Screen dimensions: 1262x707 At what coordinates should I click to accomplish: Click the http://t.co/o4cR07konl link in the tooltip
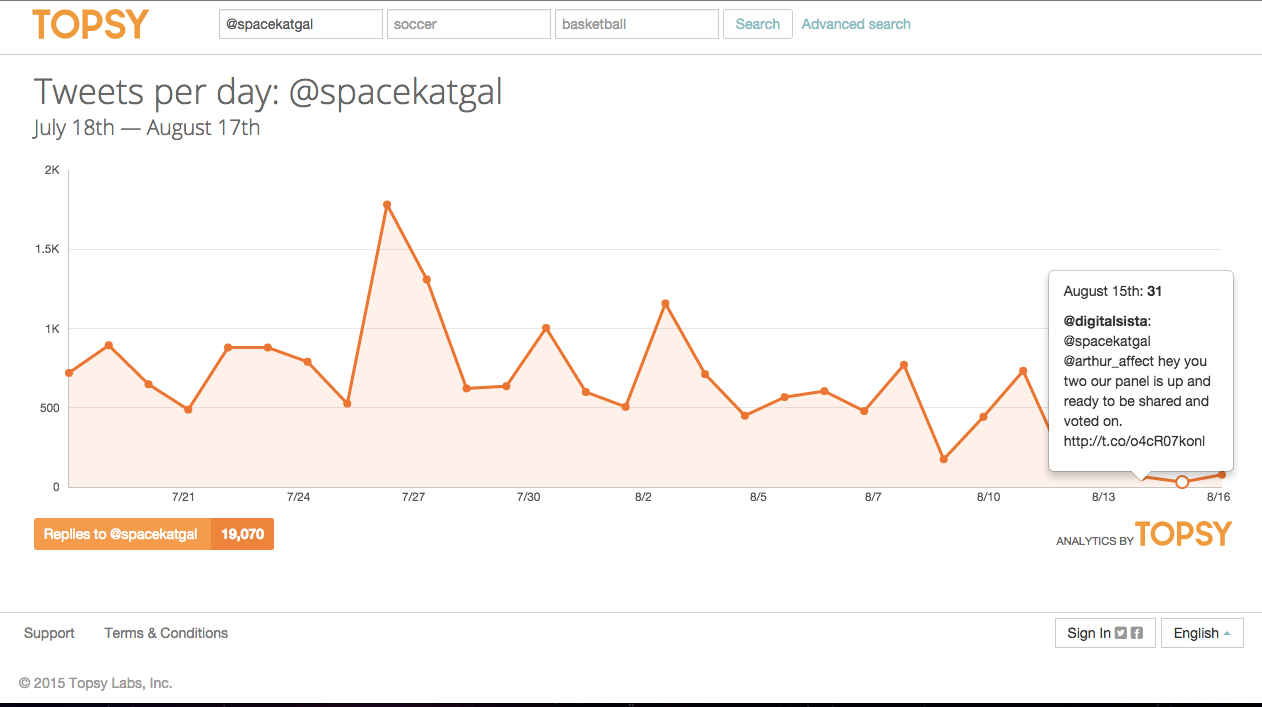pos(1134,441)
